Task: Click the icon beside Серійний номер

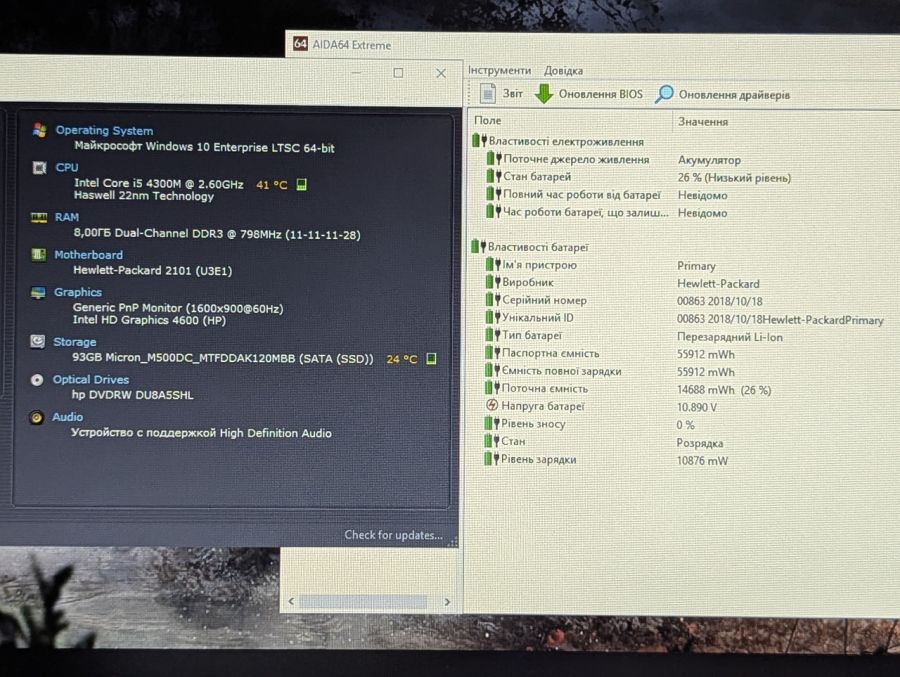Action: (493, 300)
